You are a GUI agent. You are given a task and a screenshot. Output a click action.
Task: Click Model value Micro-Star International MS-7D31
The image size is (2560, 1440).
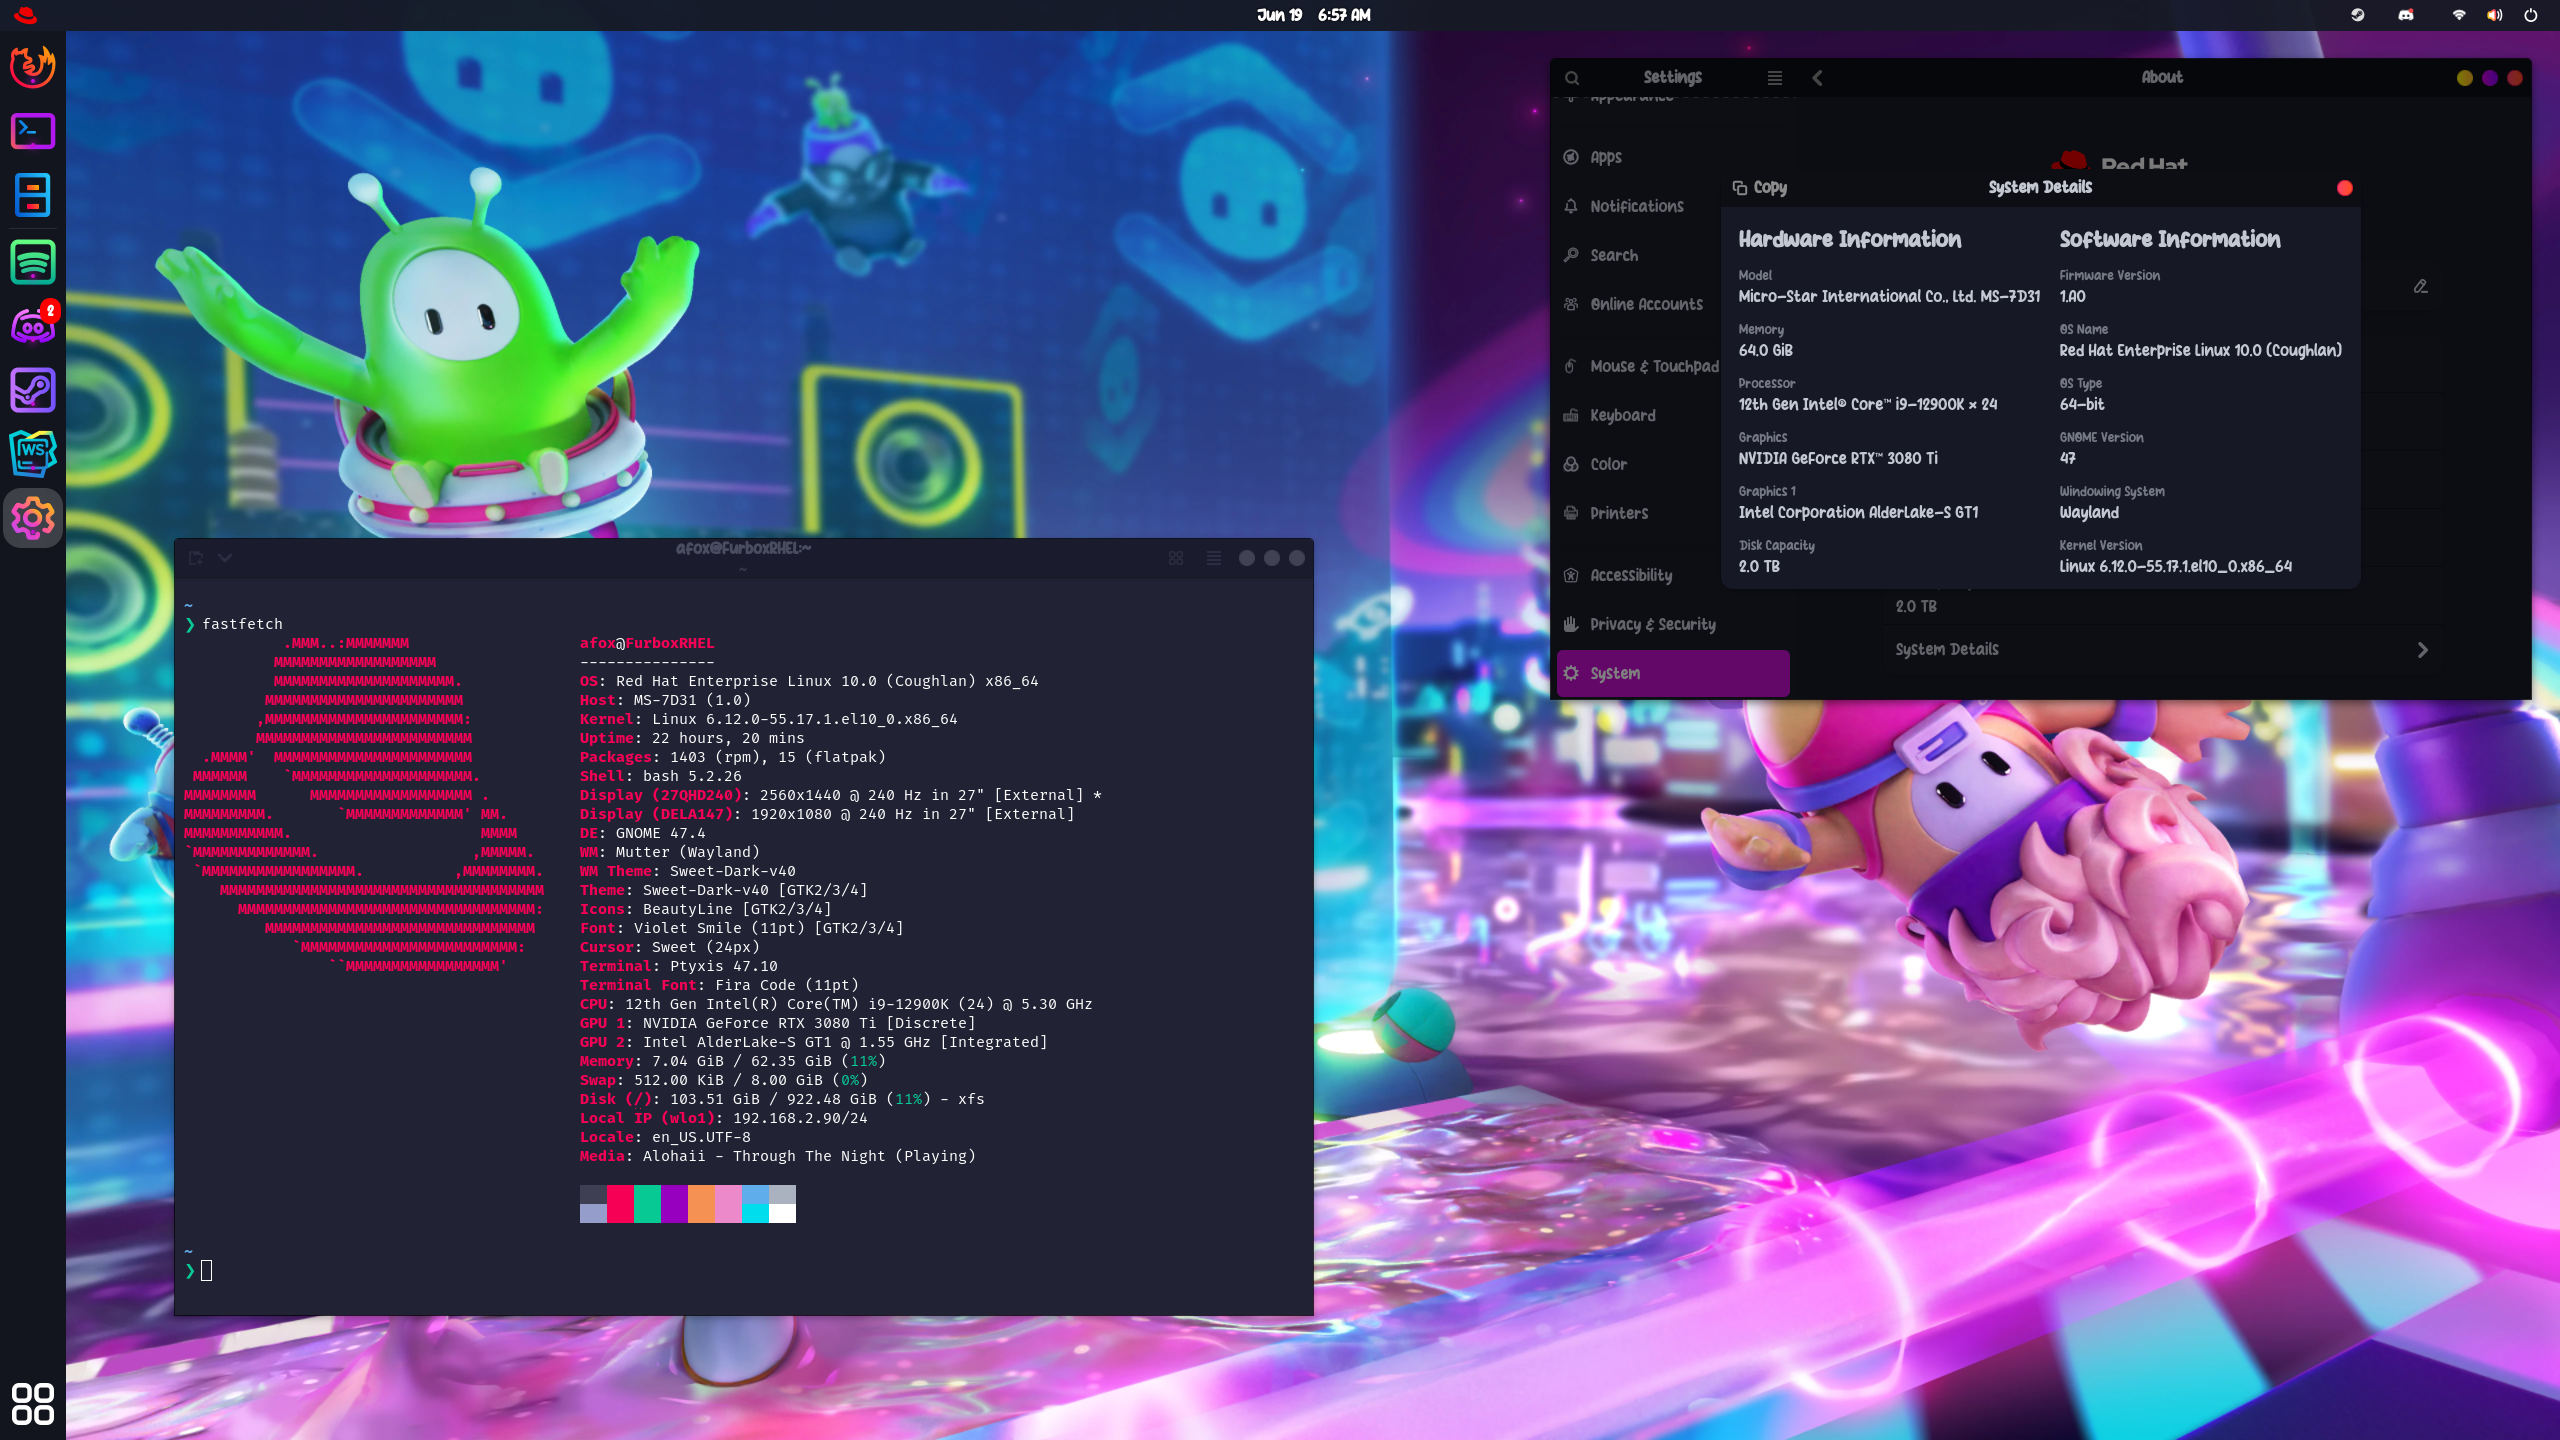(x=1889, y=296)
